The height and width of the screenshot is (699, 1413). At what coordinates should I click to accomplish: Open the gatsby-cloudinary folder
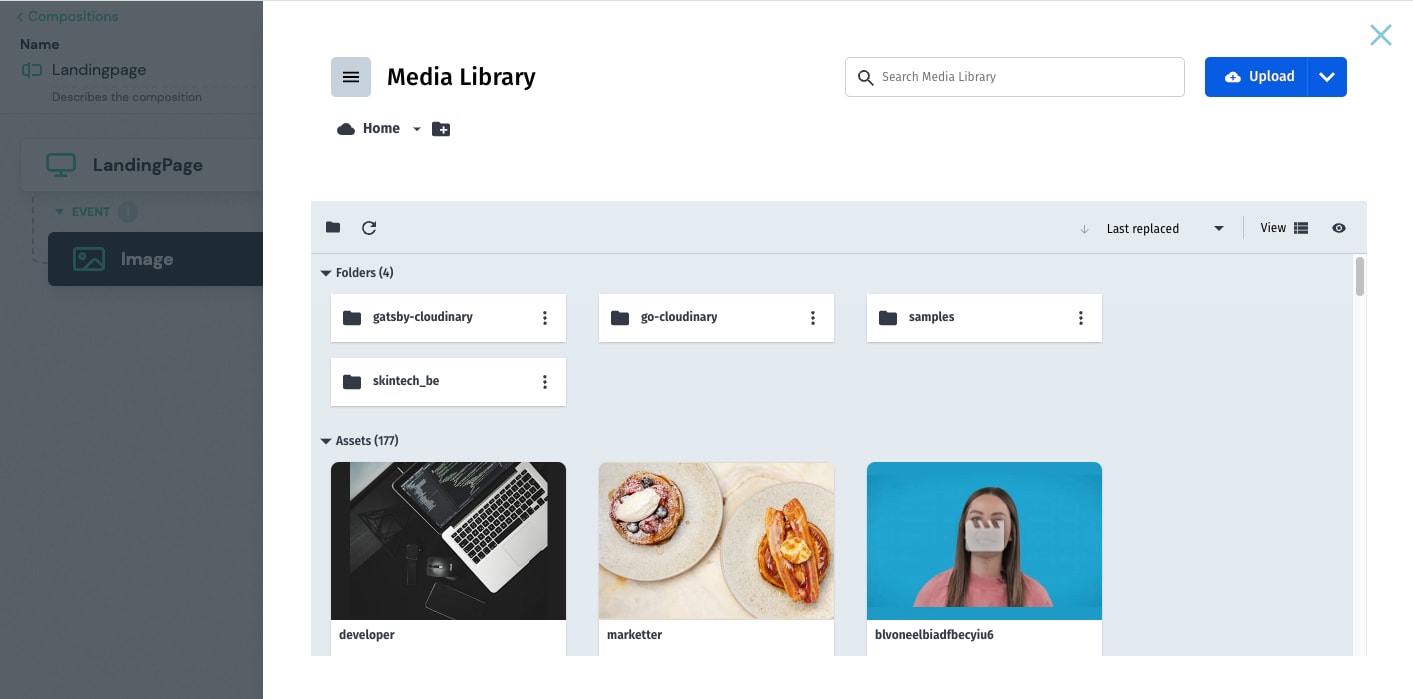click(x=448, y=318)
